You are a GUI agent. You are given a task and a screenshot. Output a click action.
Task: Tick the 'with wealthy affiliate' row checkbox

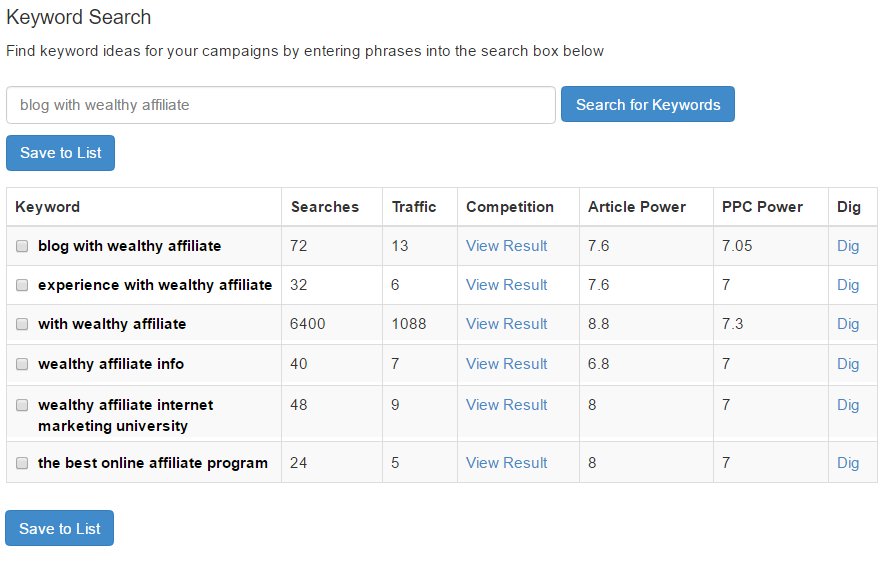pos(22,324)
